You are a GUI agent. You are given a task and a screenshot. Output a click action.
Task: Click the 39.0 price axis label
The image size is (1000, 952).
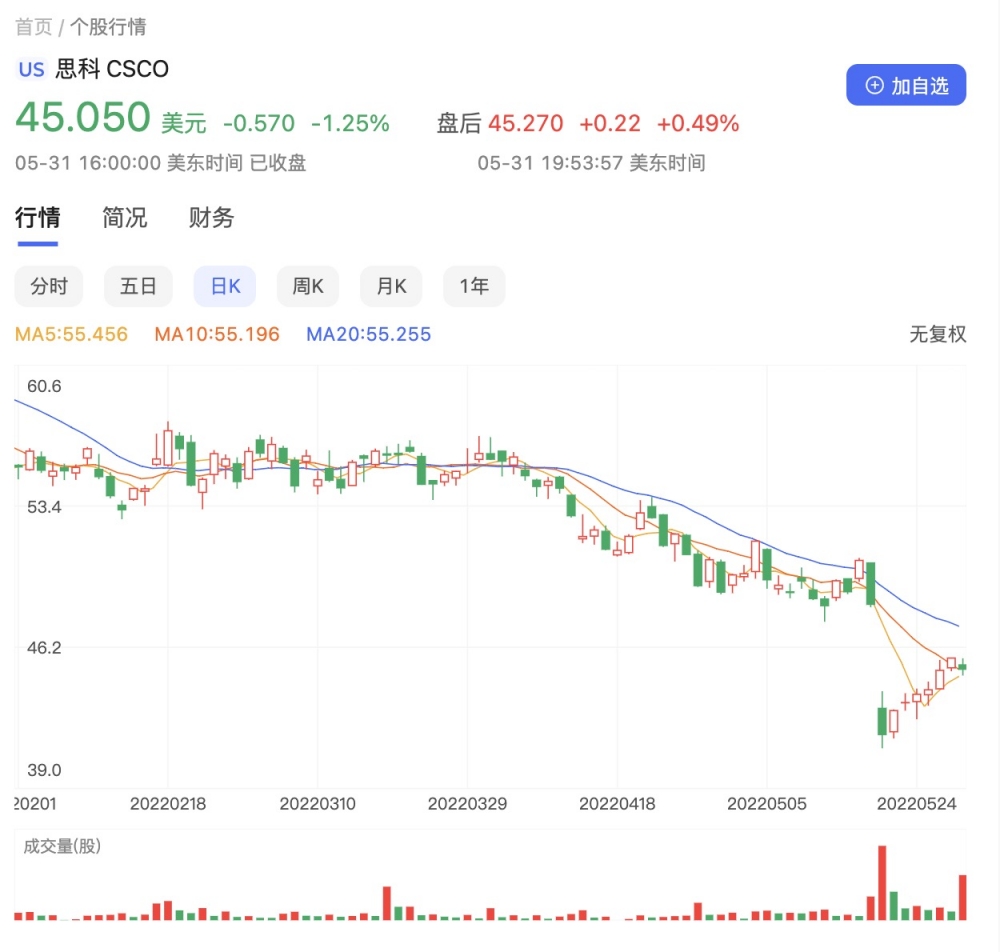coord(44,770)
